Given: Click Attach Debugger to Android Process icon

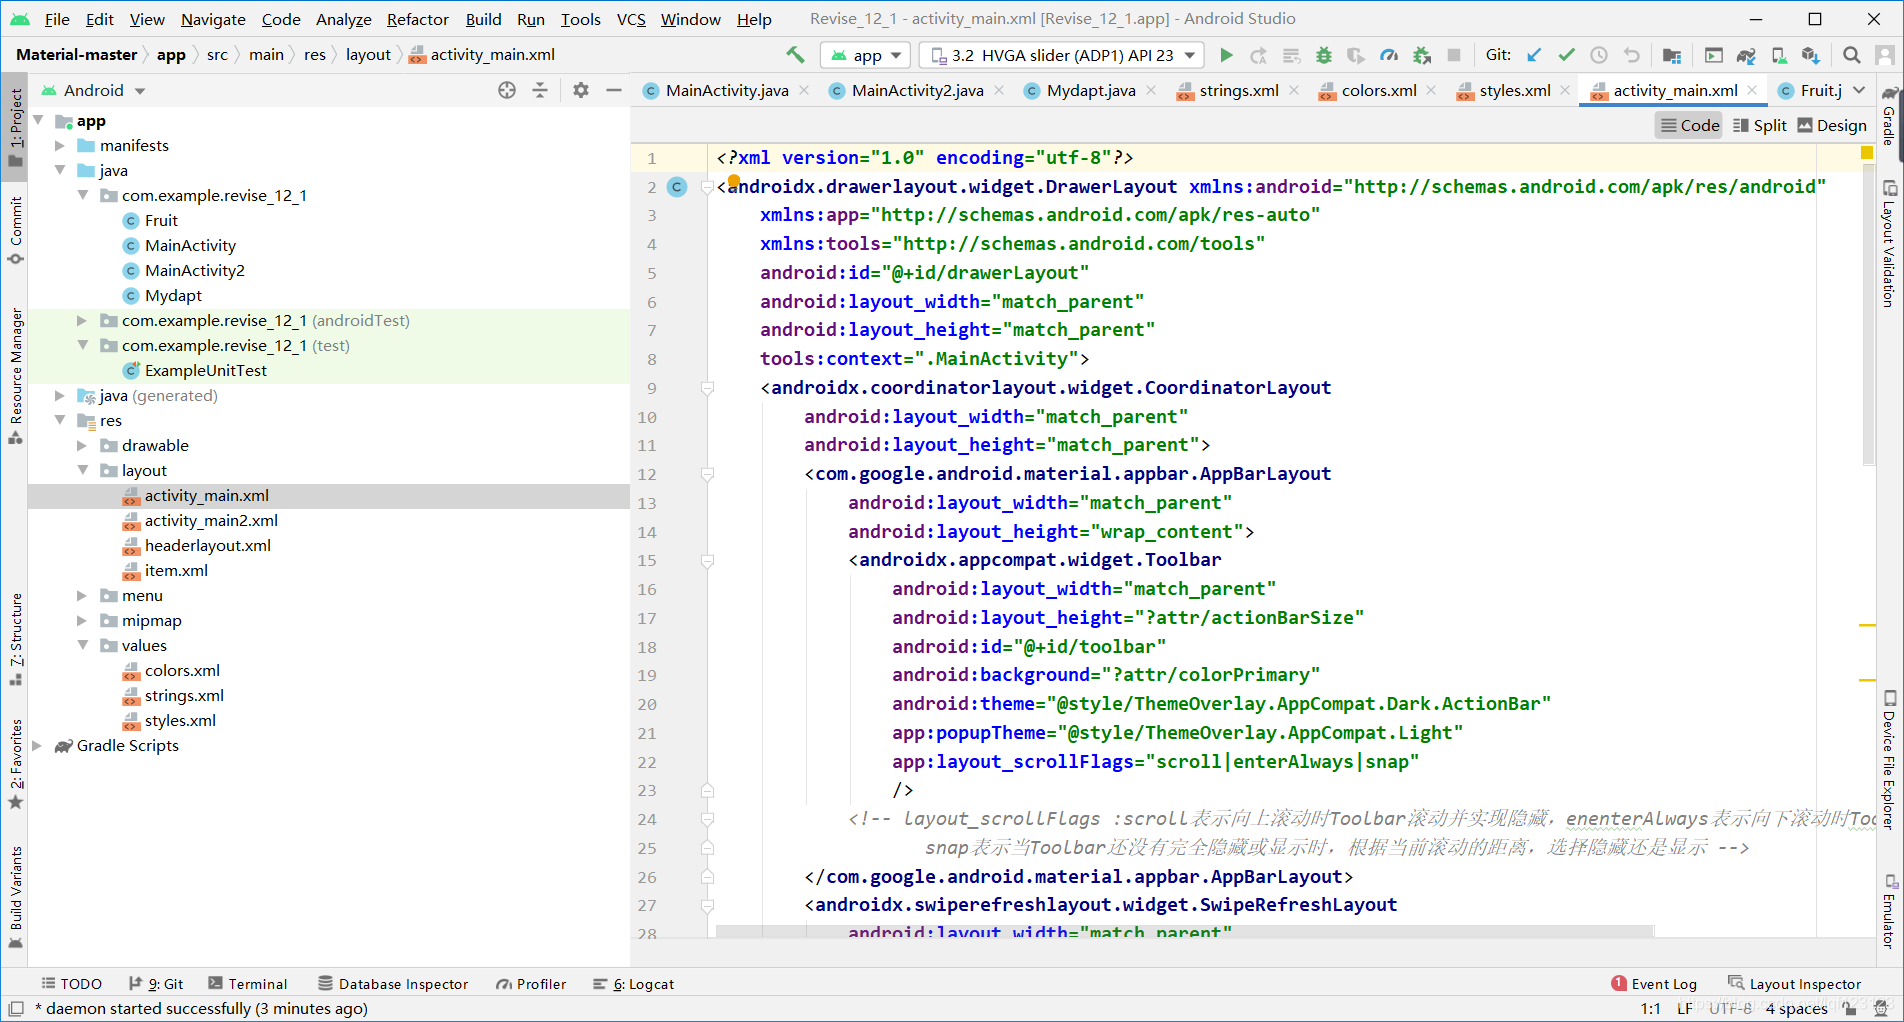Looking at the screenshot, I should click(1422, 55).
